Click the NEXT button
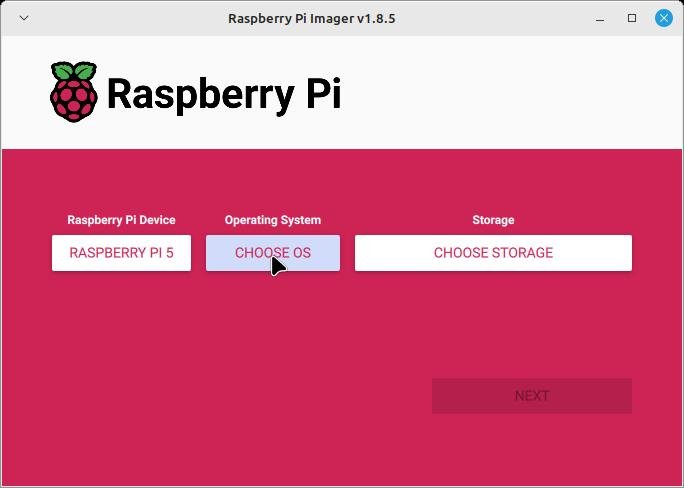The image size is (684, 488). (532, 396)
